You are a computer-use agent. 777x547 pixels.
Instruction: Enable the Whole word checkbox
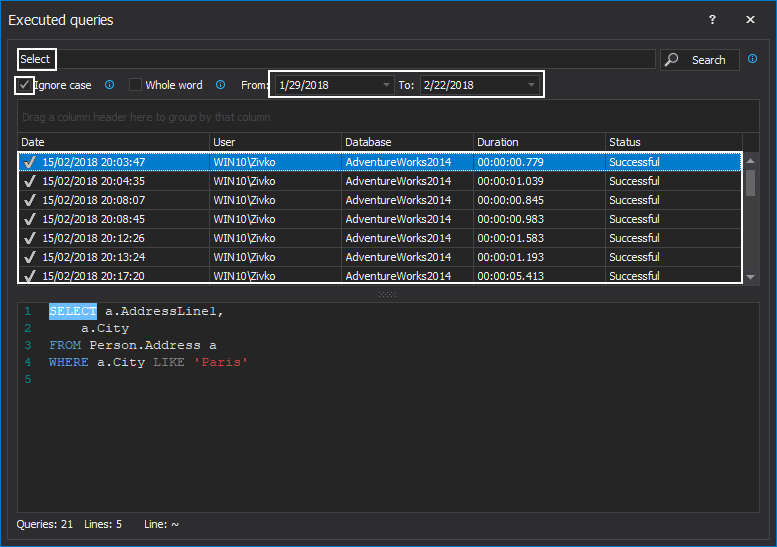click(x=136, y=85)
